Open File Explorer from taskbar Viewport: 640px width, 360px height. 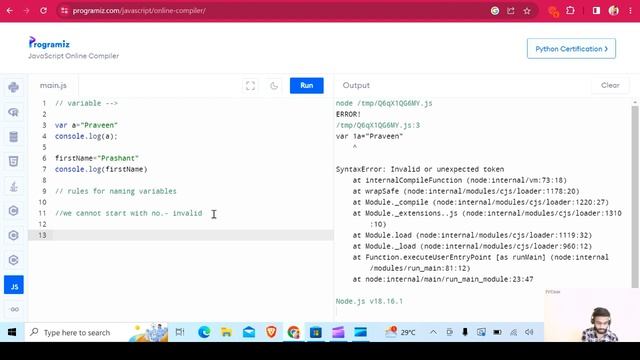pyautogui.click(x=226, y=332)
